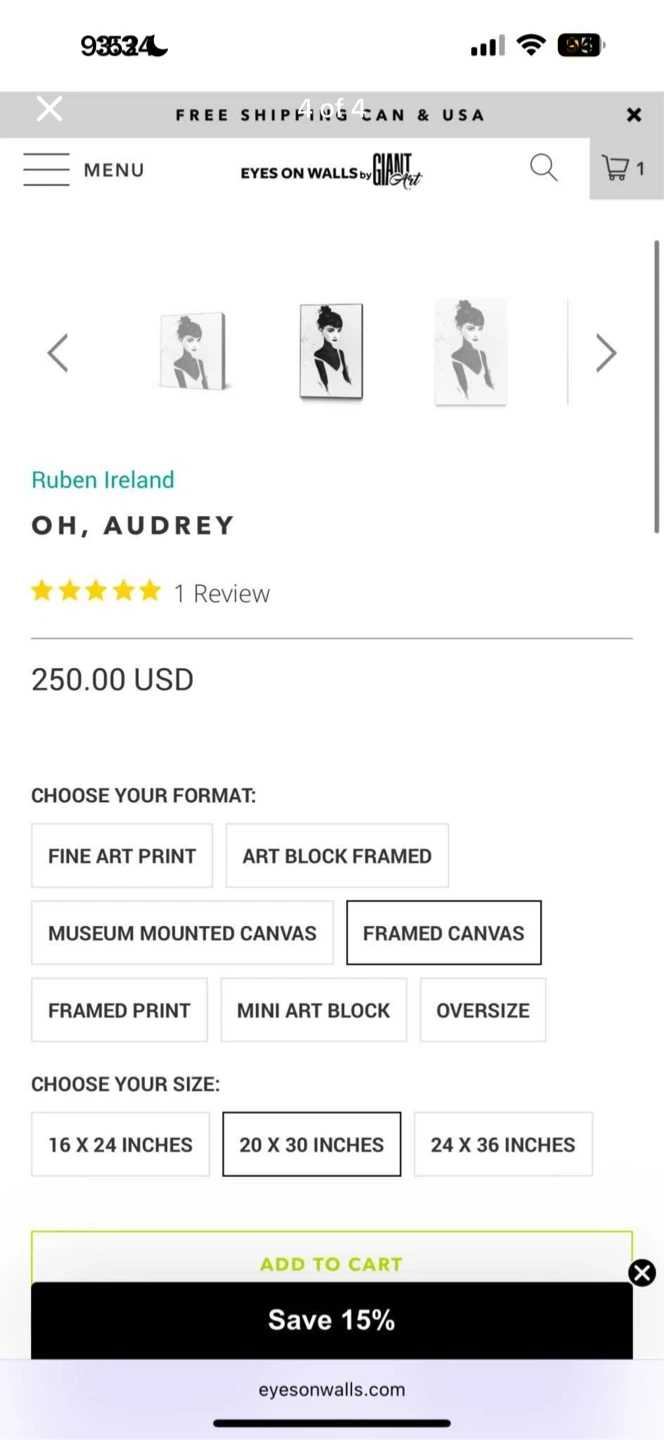664x1440 pixels.
Task: Click the Eyes On Walls logo
Action: (331, 171)
